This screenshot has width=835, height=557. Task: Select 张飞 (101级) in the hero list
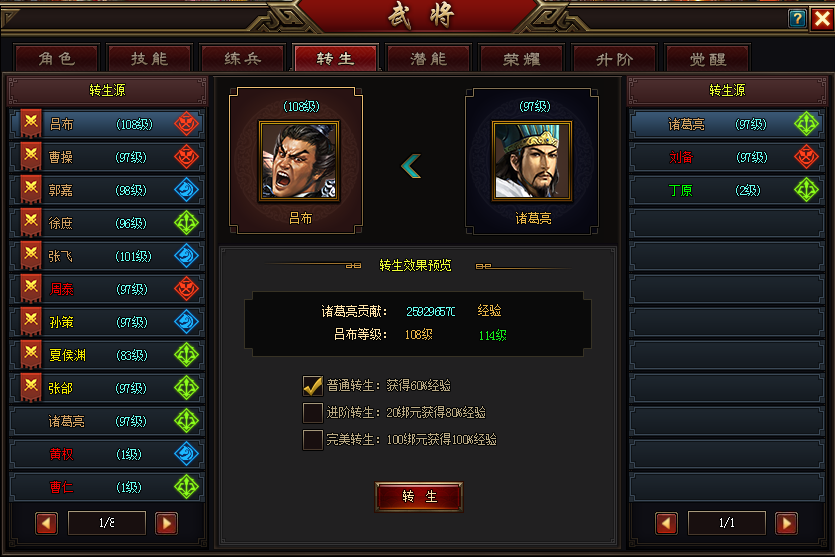[x=107, y=256]
